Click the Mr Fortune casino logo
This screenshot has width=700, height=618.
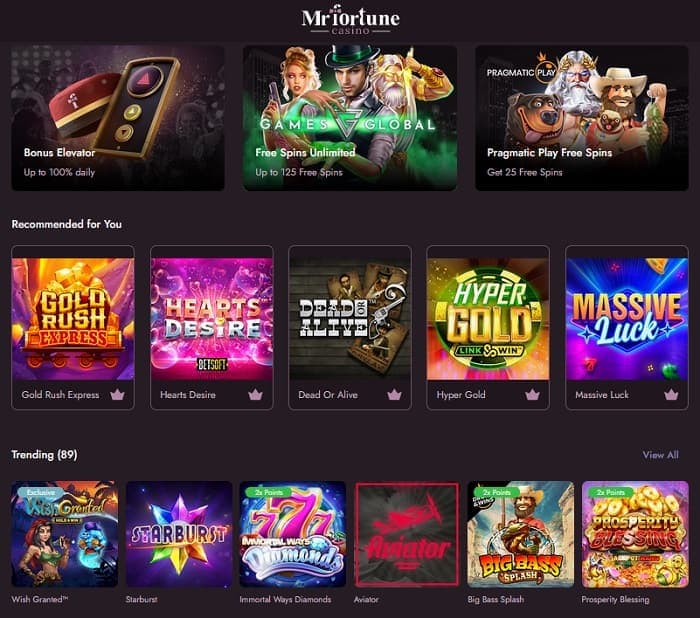click(350, 19)
